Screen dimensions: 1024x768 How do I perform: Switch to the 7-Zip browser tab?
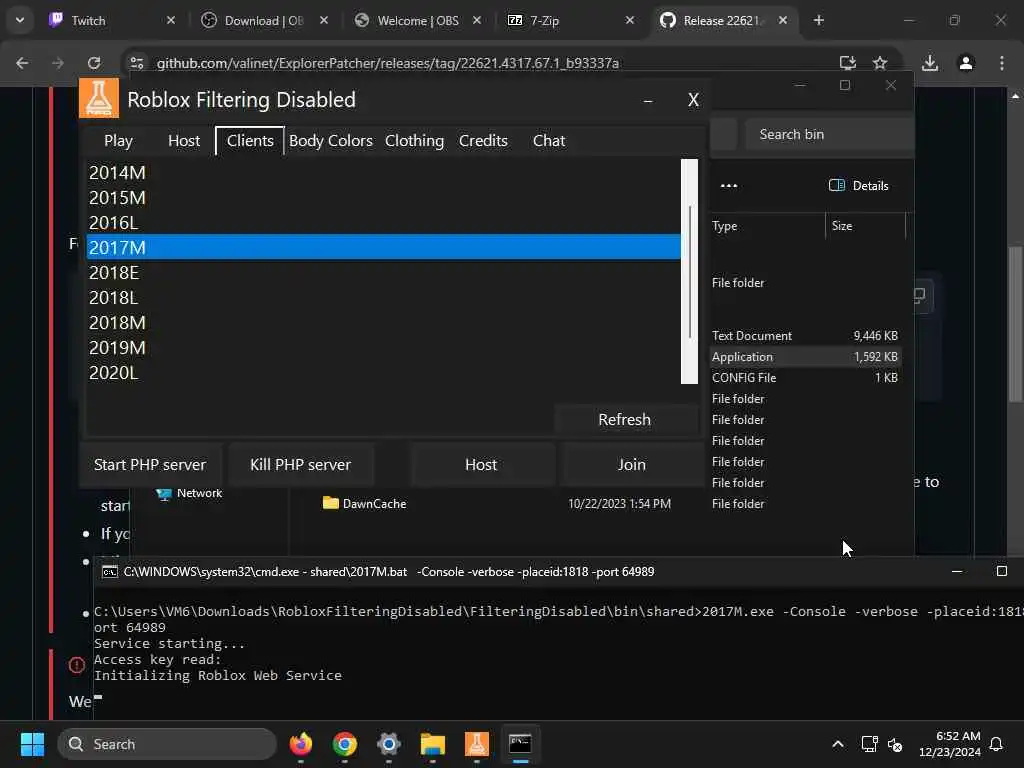point(569,20)
